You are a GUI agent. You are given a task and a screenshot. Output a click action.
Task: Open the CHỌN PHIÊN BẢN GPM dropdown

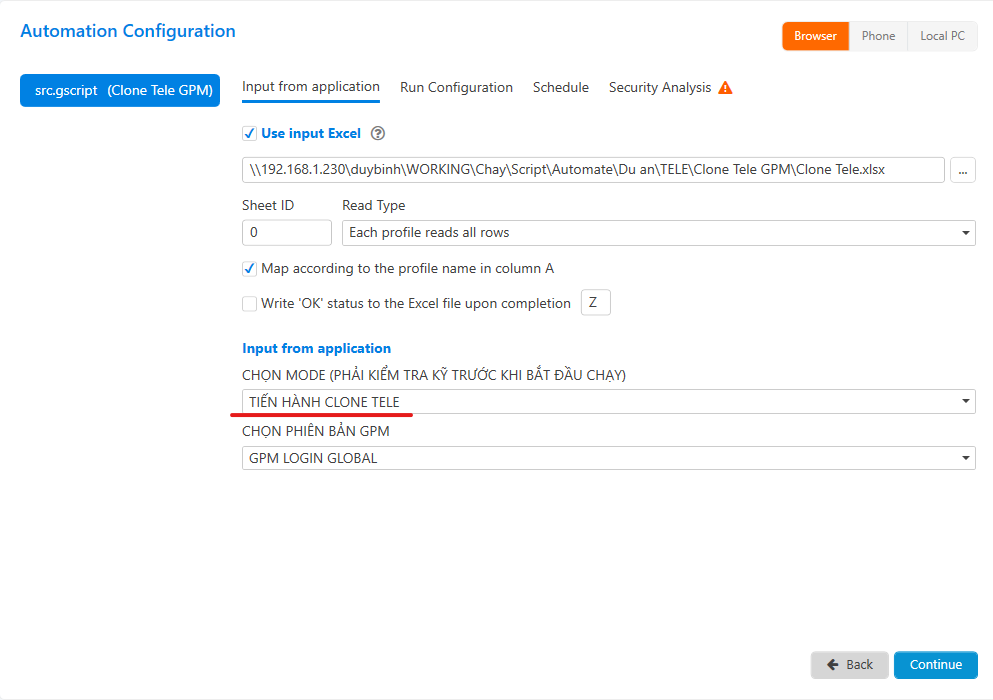pyautogui.click(x=608, y=458)
